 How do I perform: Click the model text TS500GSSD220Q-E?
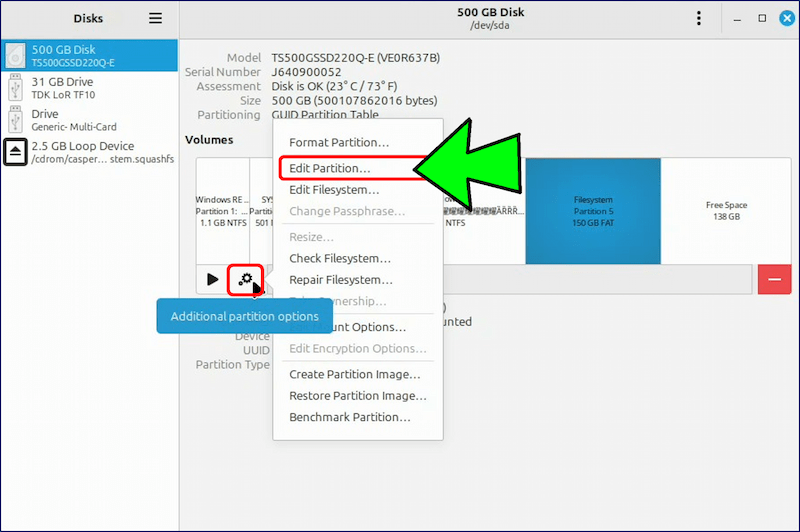(x=356, y=58)
